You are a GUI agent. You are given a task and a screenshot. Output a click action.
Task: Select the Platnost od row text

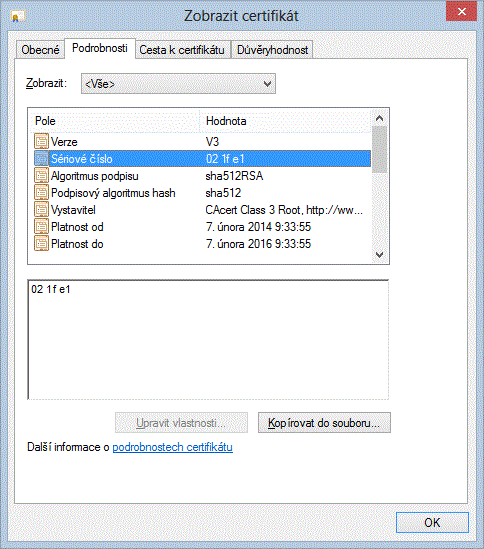(77, 227)
